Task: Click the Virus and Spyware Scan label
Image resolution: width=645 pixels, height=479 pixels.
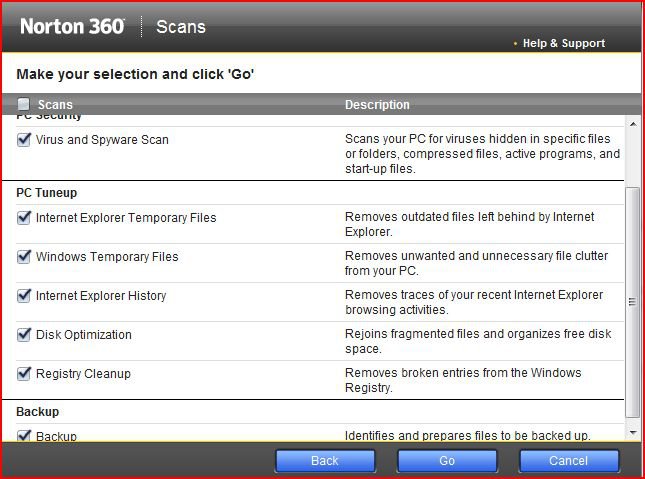Action: click(x=102, y=140)
